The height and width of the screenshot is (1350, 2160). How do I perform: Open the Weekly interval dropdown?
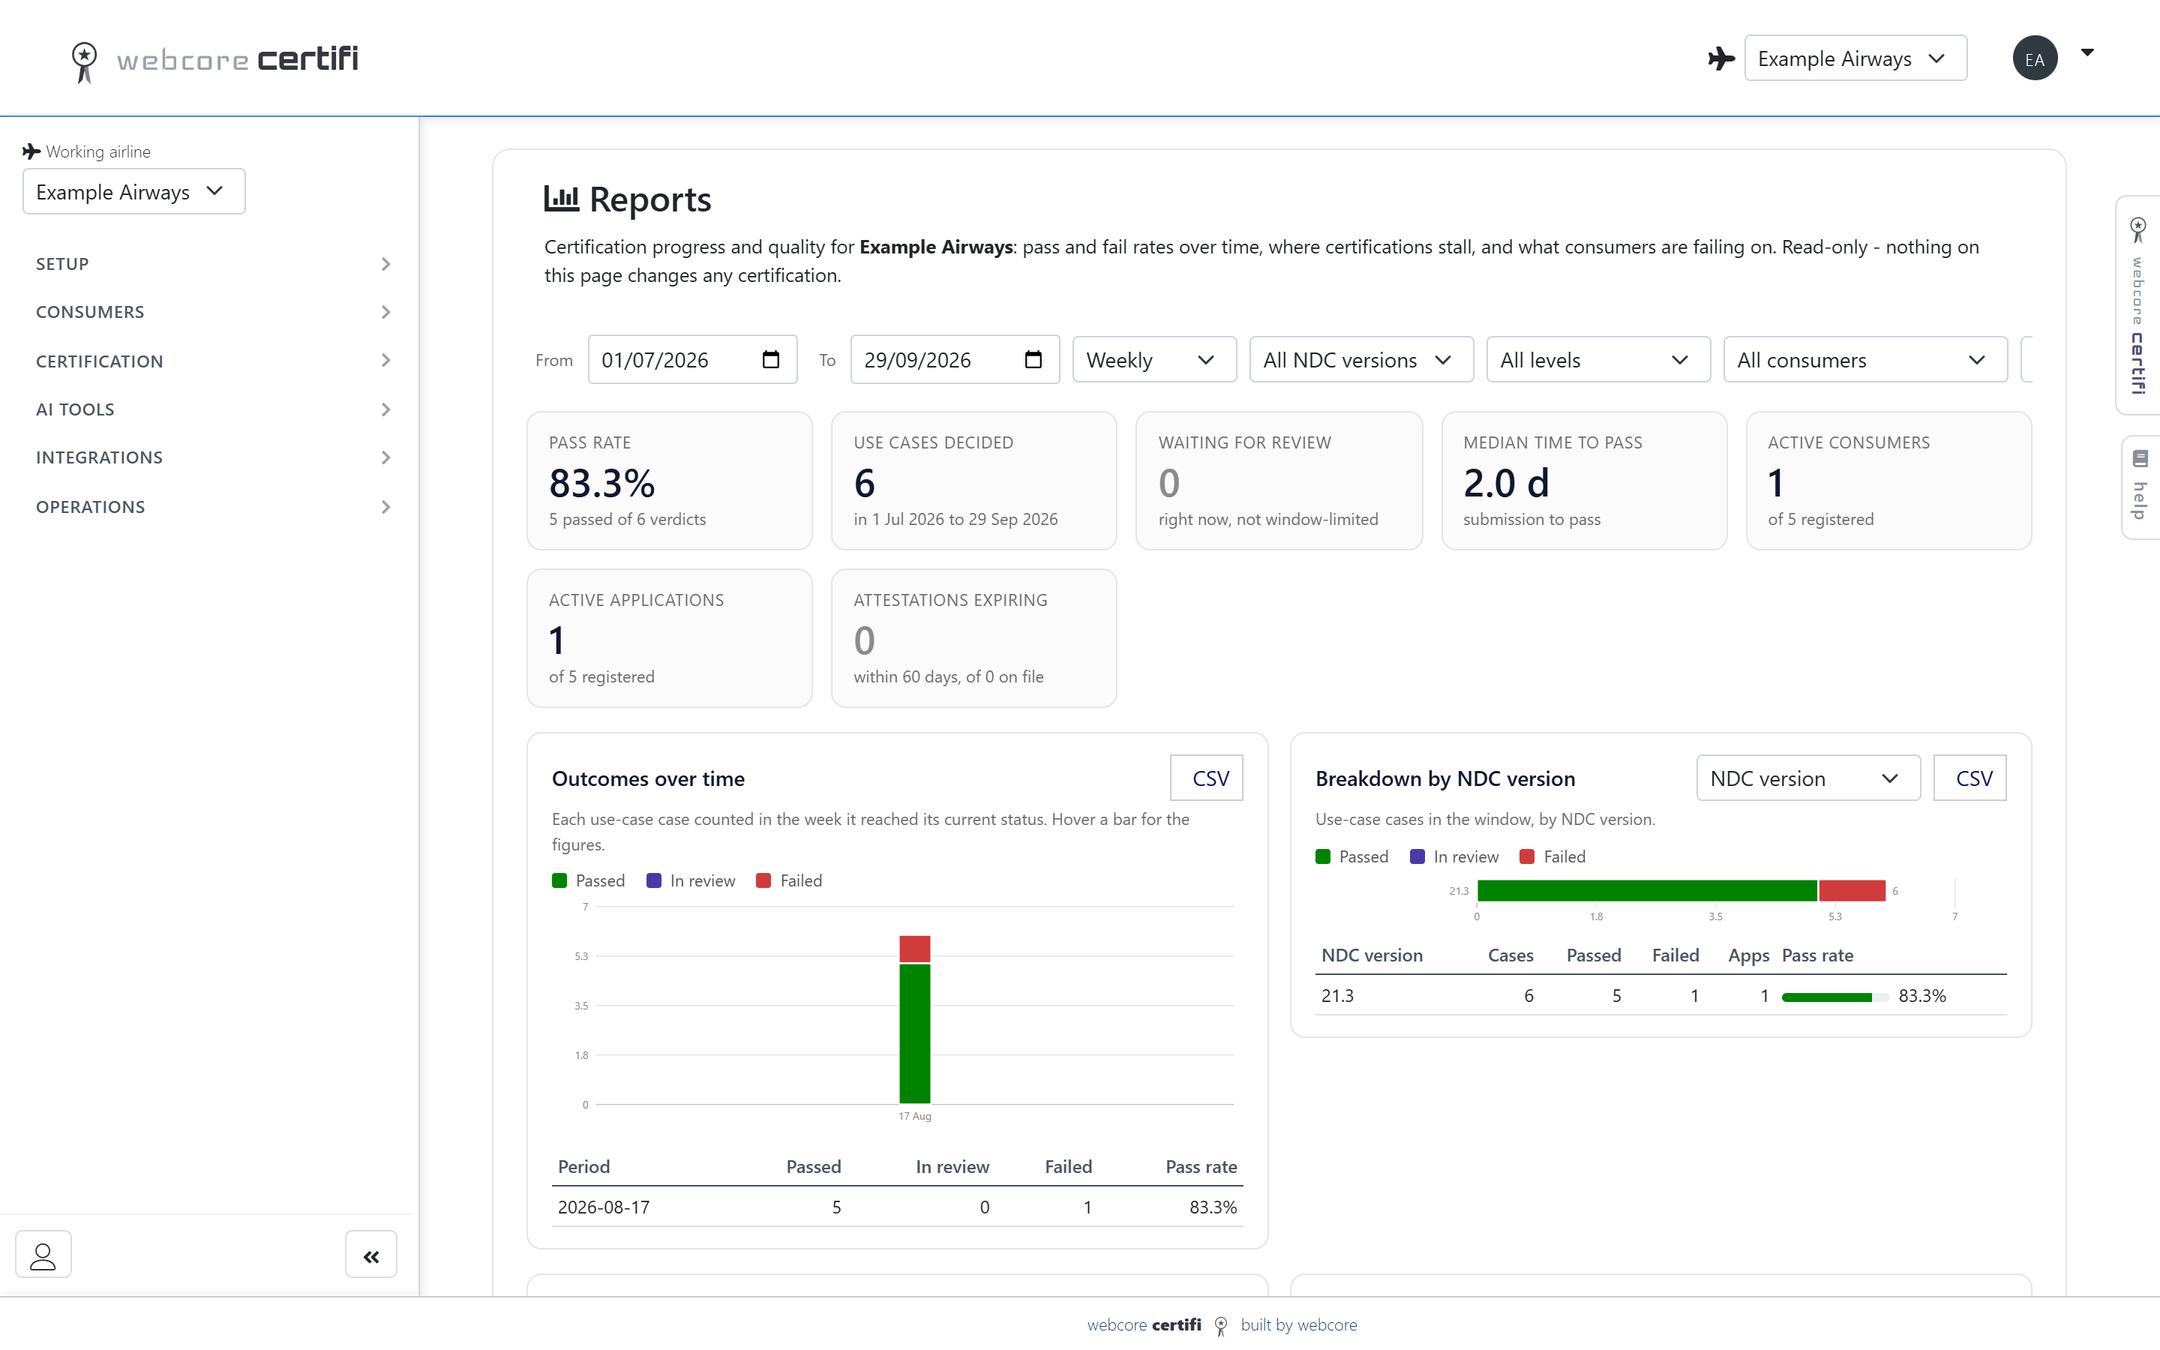click(x=1154, y=360)
